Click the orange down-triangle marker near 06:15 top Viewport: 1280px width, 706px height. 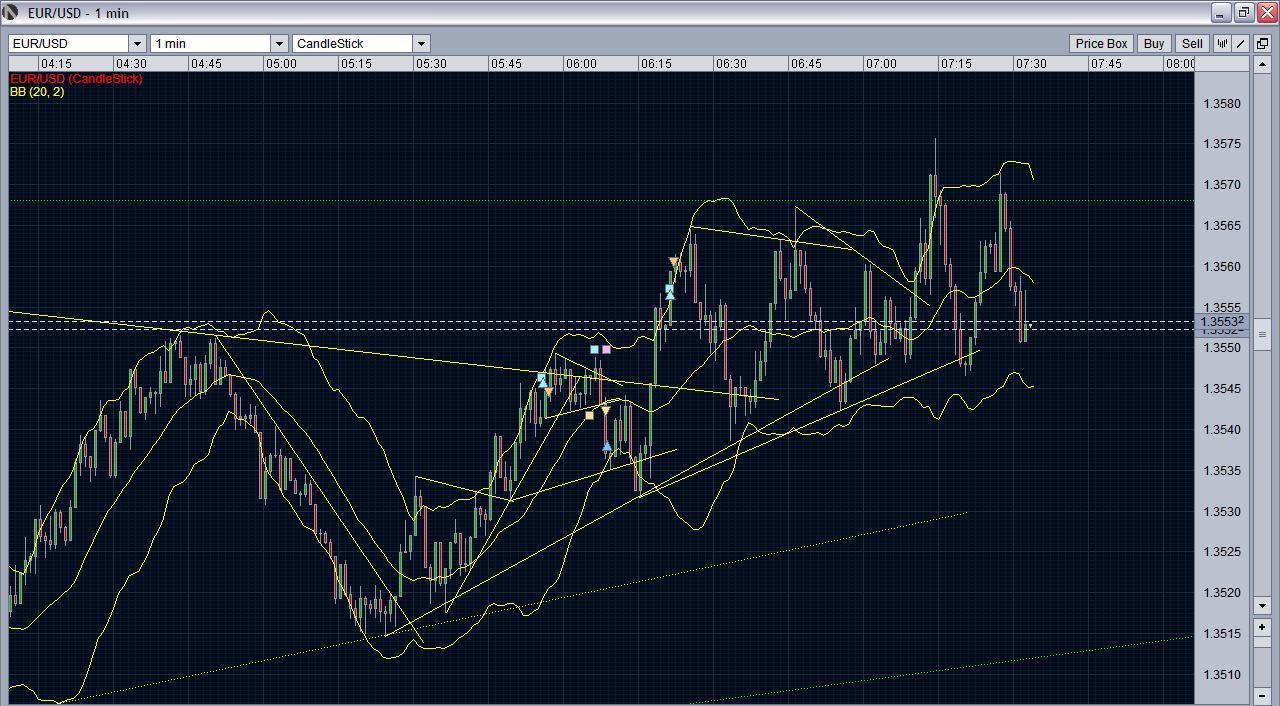point(674,263)
